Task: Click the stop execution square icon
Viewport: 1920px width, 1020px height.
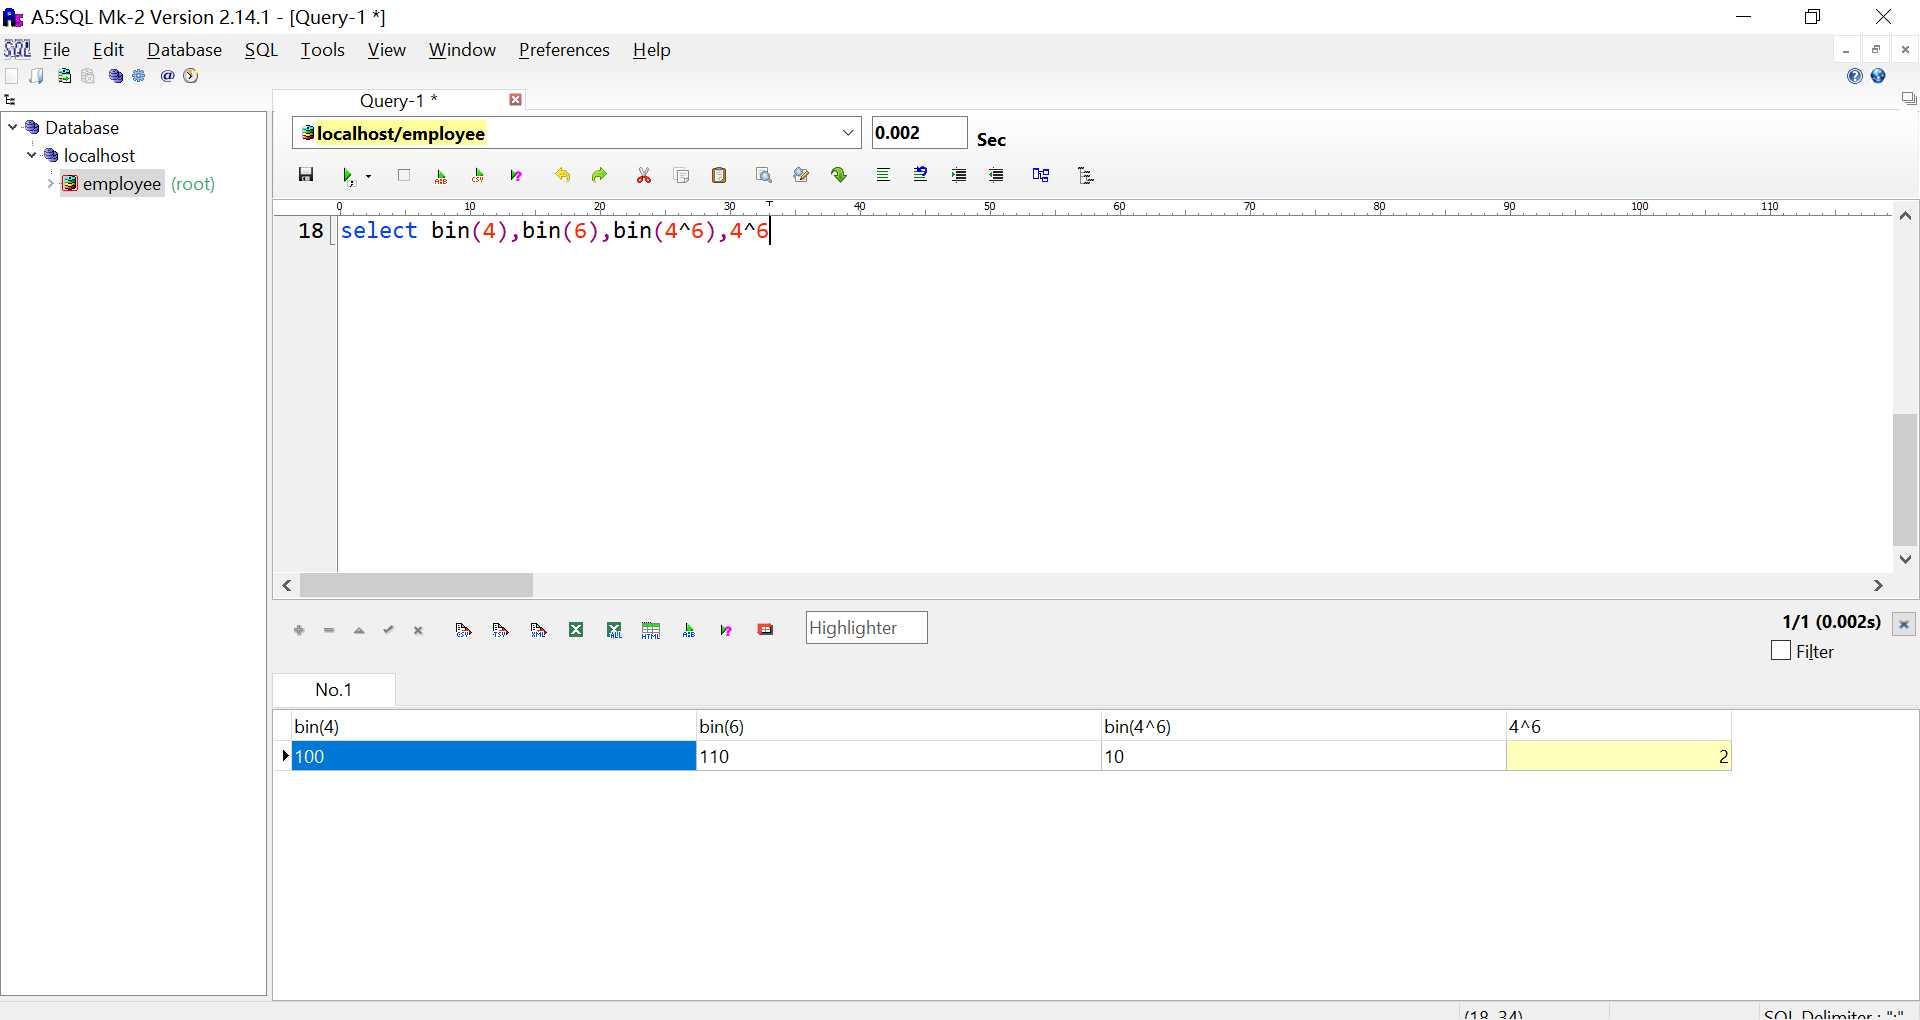Action: 404,175
